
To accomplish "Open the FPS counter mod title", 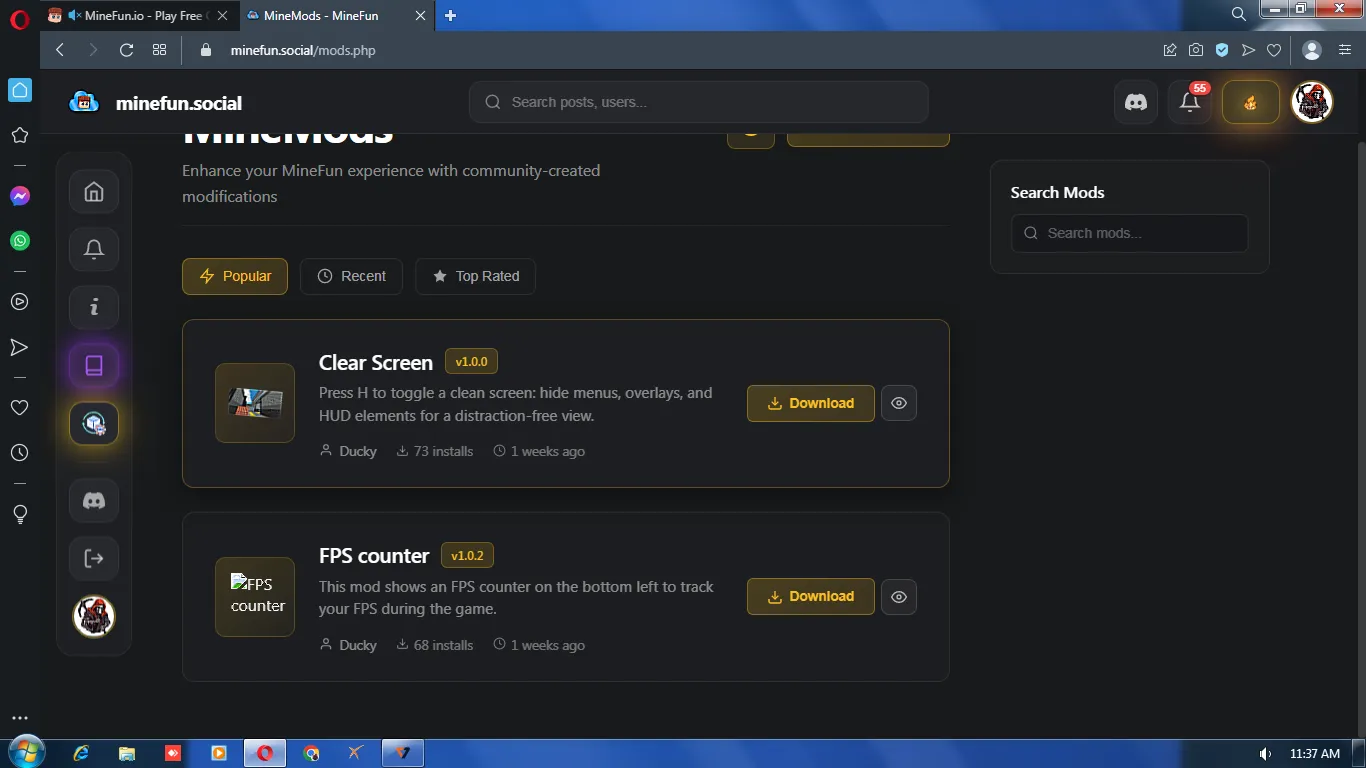I will 374,555.
